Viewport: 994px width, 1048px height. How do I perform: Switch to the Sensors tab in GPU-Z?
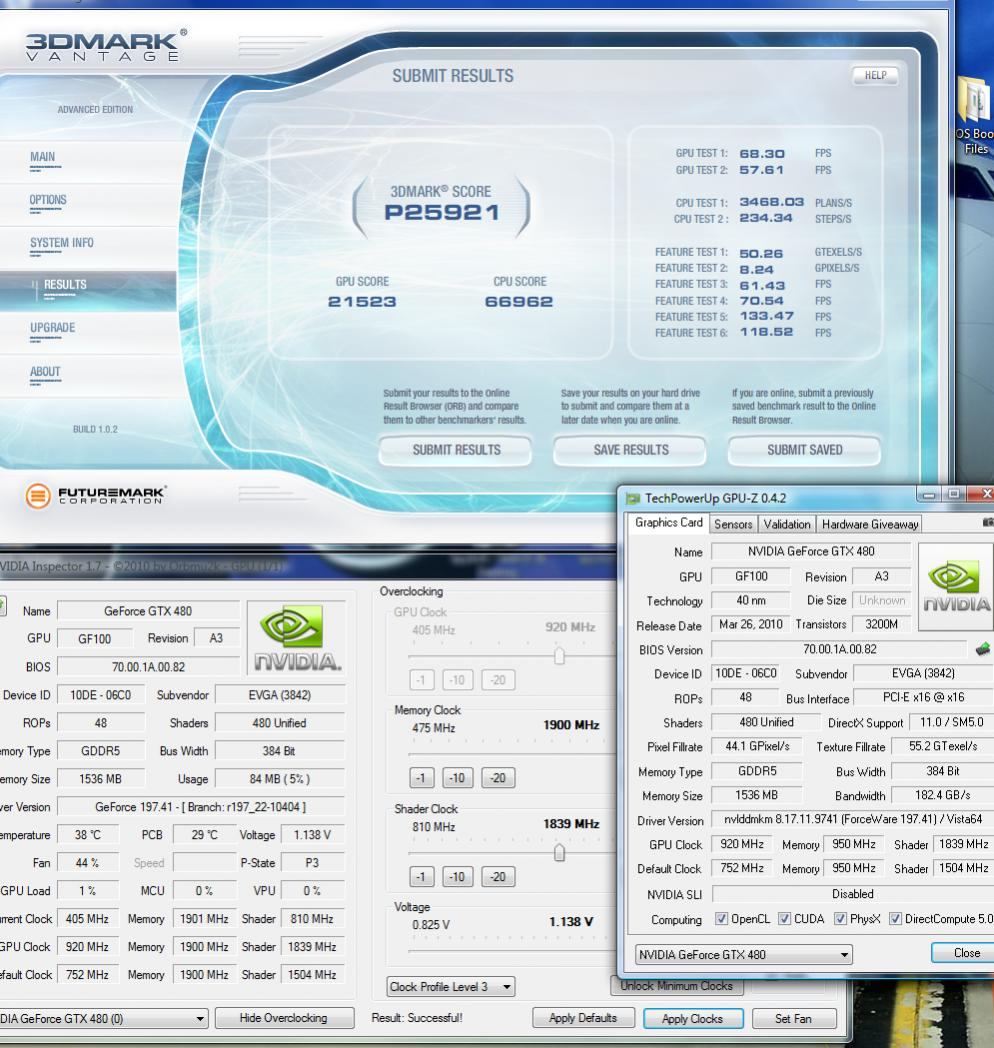tap(733, 525)
